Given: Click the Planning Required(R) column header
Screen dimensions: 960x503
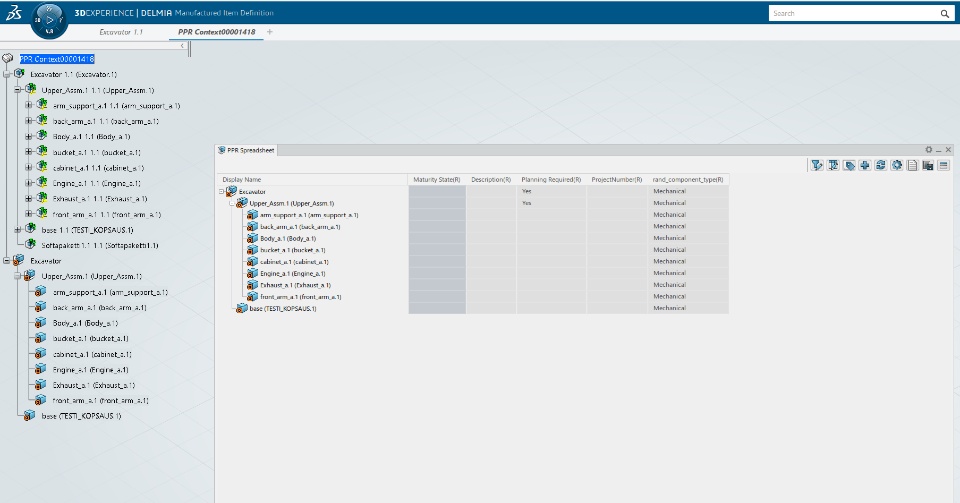Looking at the screenshot, I should pyautogui.click(x=551, y=179).
